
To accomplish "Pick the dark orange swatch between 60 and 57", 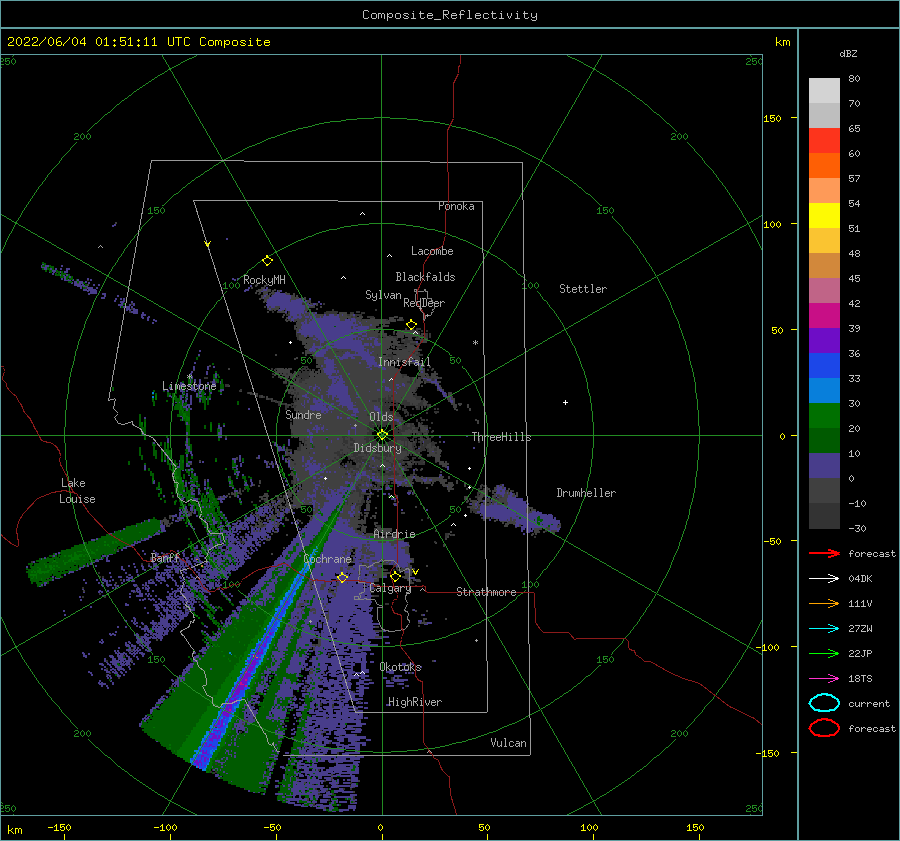I will tap(824, 165).
